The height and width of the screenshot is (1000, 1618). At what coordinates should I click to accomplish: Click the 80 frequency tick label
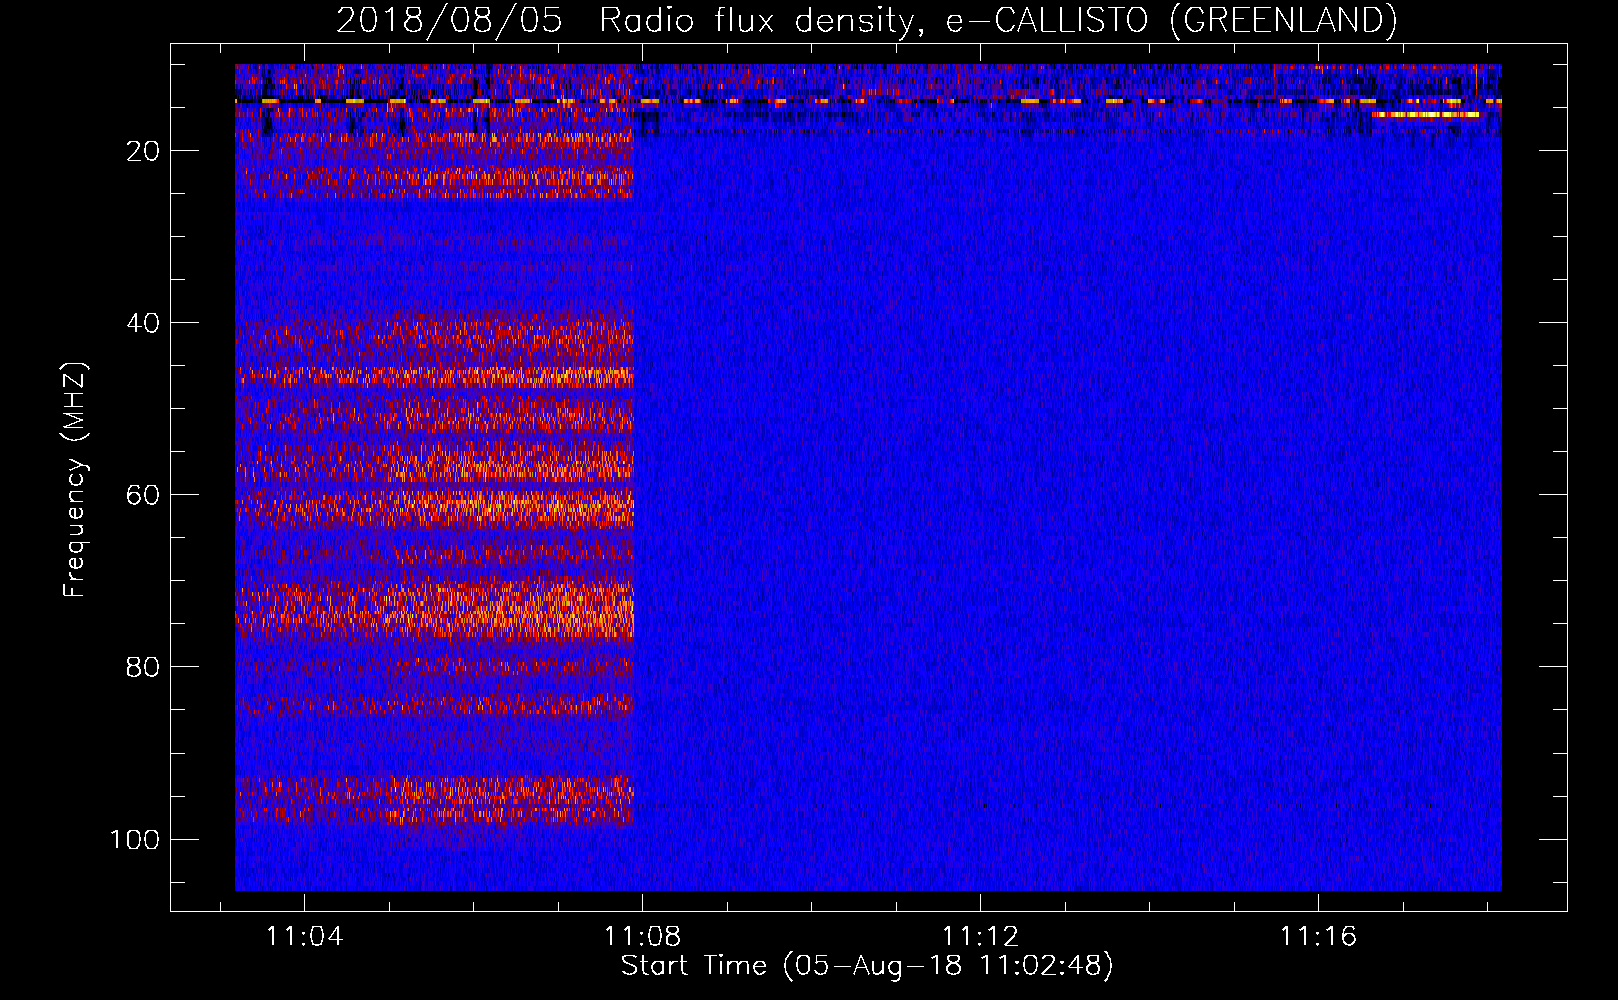coord(143,667)
